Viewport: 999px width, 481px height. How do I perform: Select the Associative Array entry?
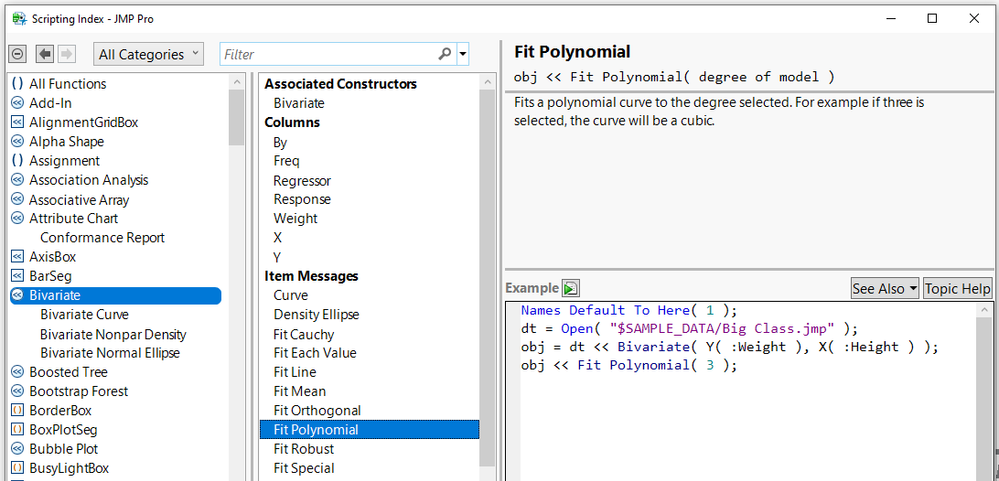(x=79, y=200)
